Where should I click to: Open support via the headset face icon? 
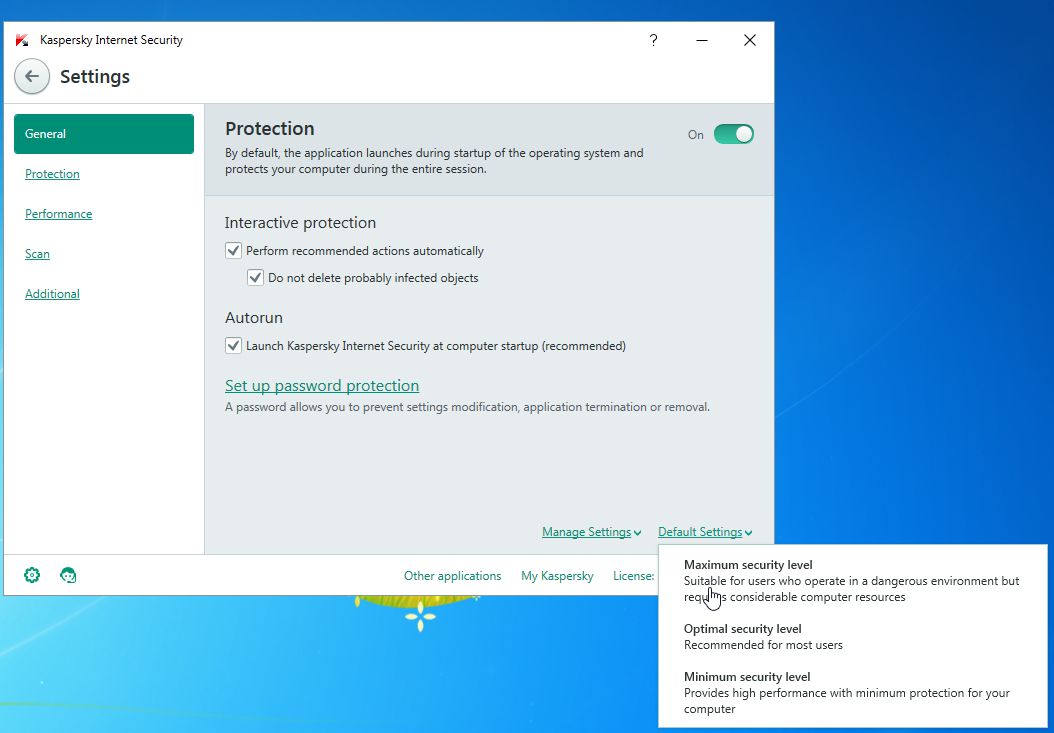pos(68,575)
